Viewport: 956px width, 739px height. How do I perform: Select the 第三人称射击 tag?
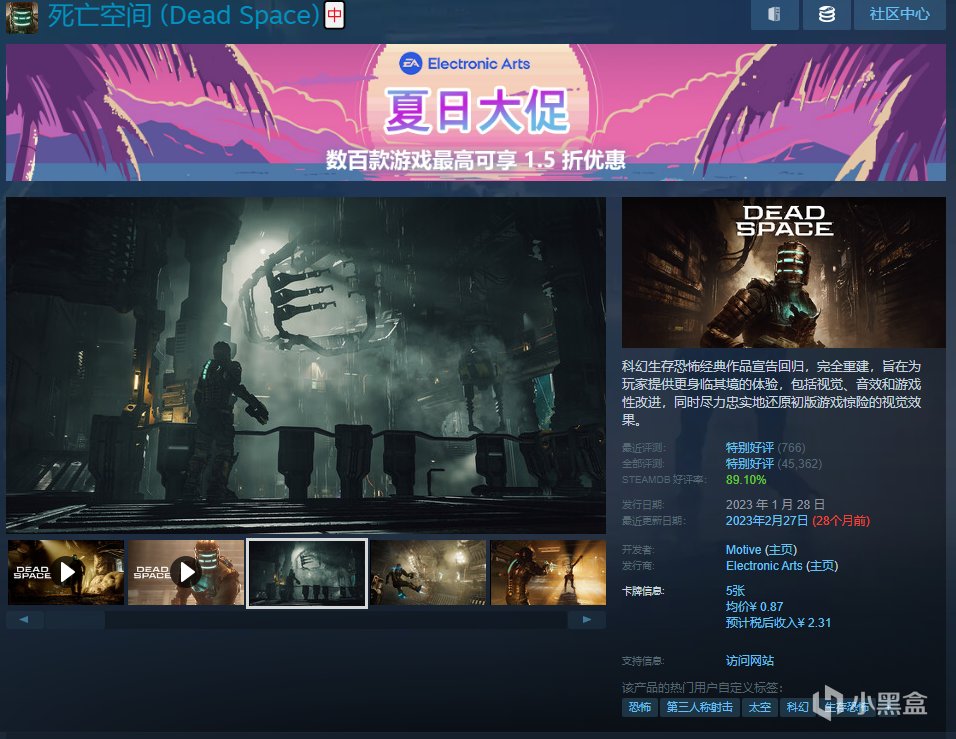click(x=699, y=707)
